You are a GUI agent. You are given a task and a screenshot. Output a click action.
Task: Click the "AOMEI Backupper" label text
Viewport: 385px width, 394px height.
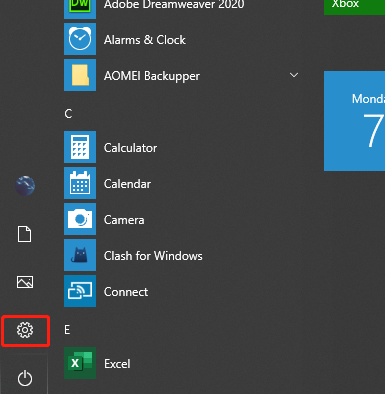pos(152,76)
